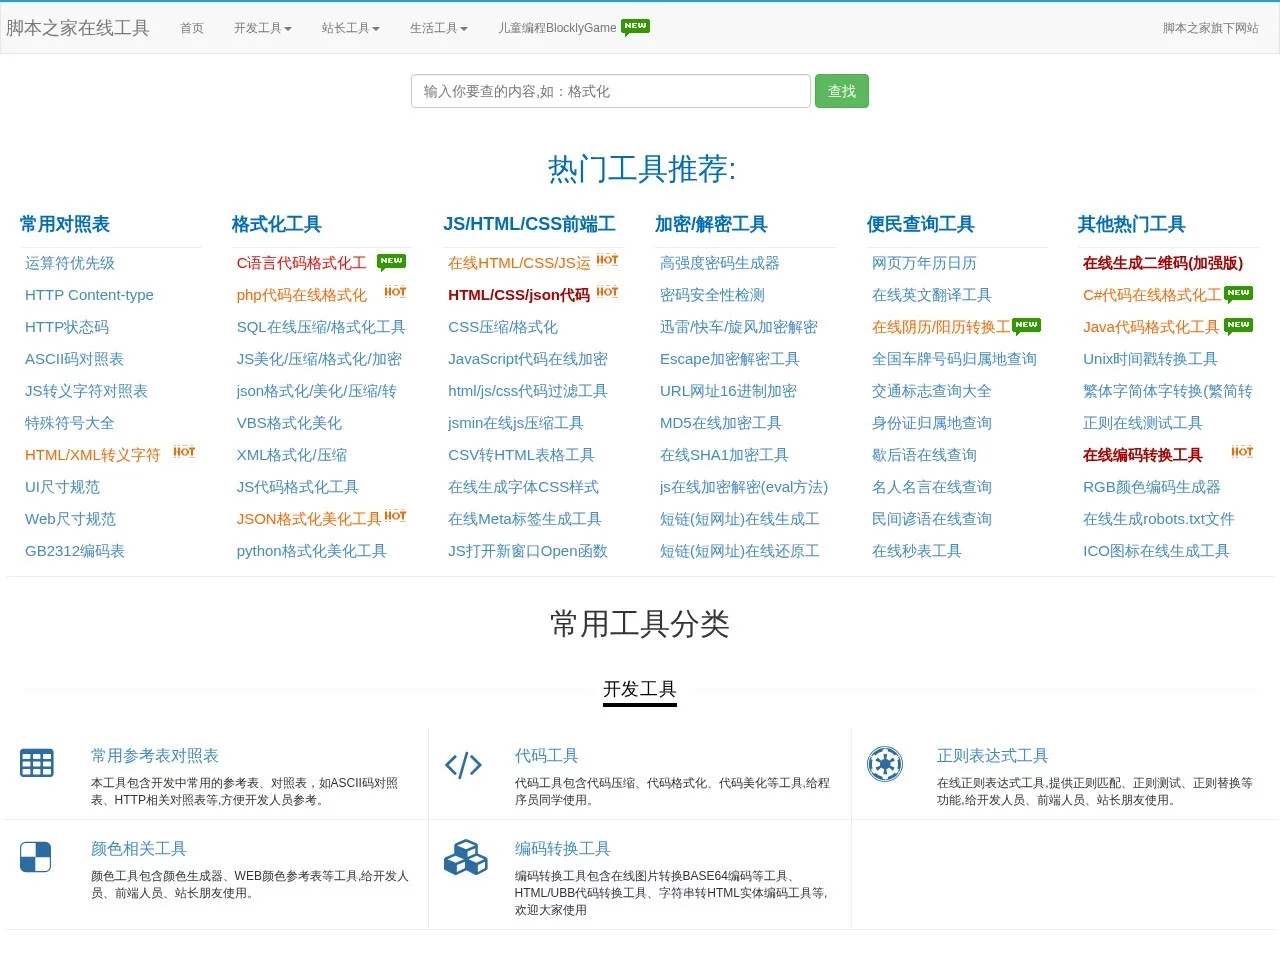Click the HOT badge on HTML/XML转义字符

point(183,451)
